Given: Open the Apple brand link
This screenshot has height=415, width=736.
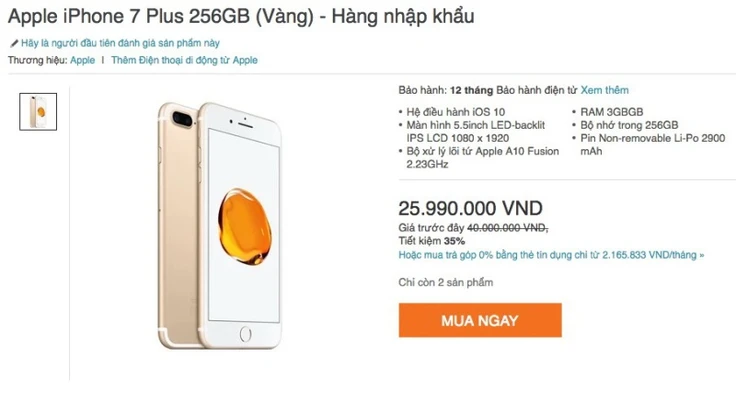Looking at the screenshot, I should 83,60.
